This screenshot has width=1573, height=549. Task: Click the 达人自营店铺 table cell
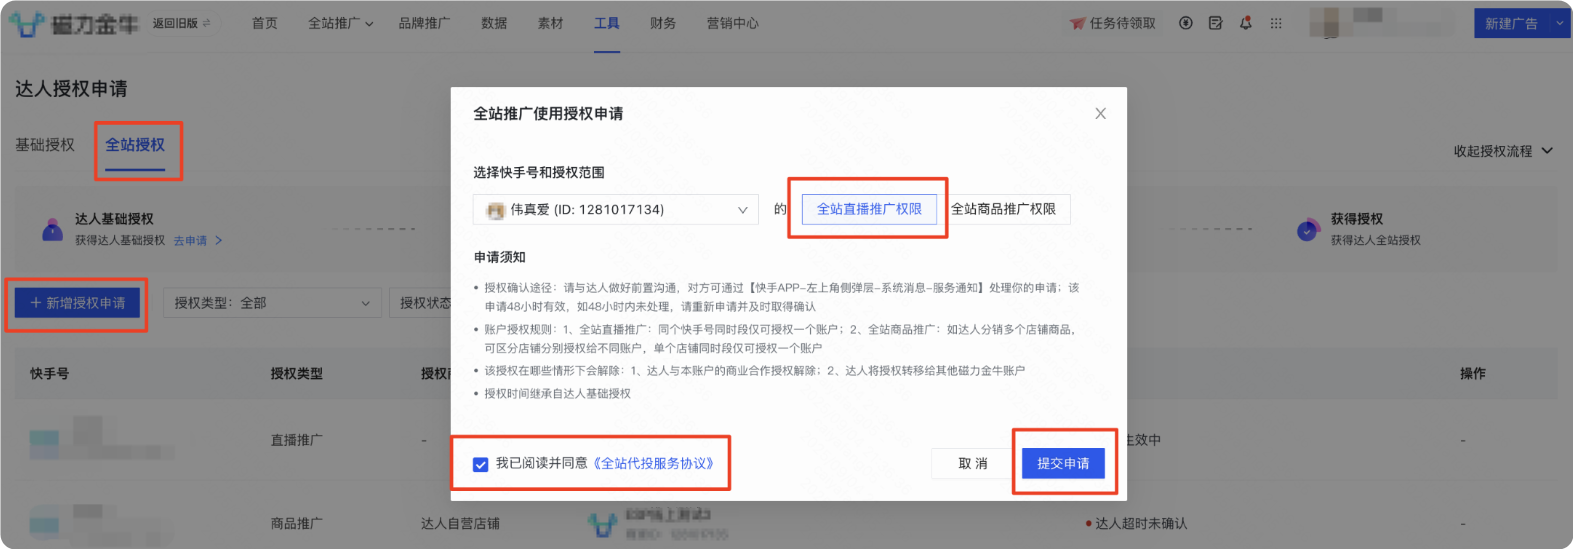(461, 524)
